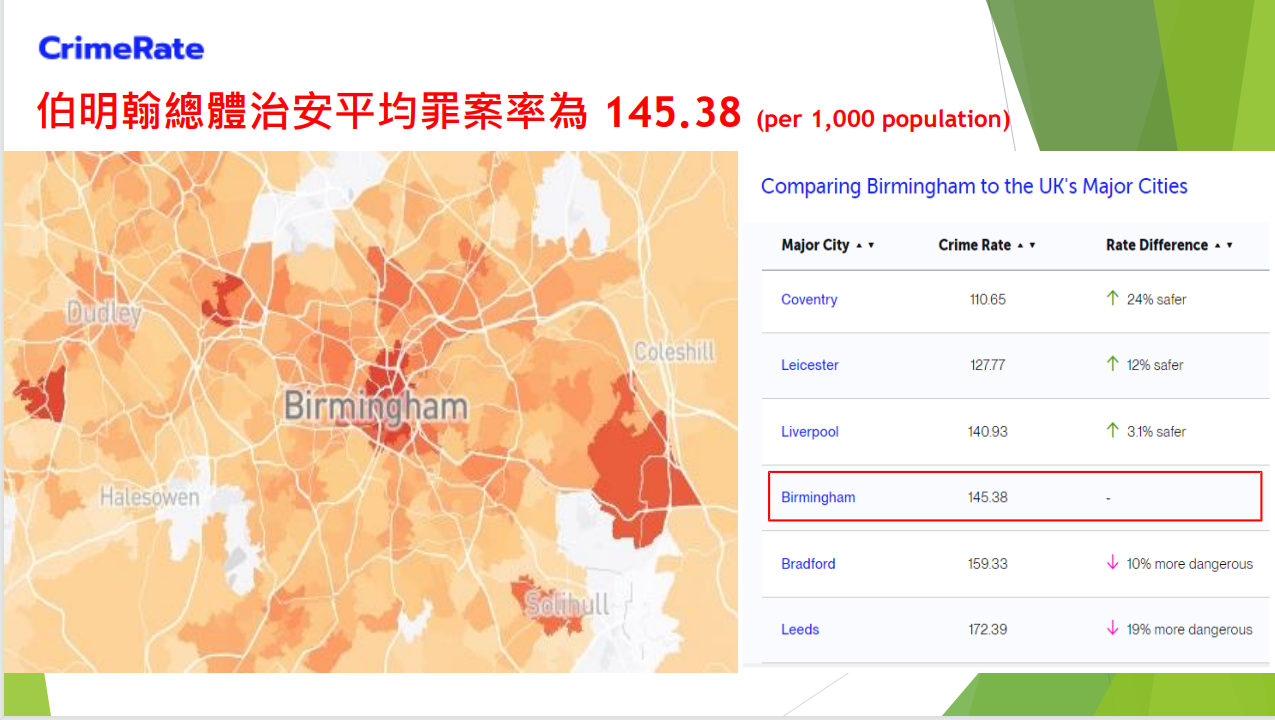
Task: Click green up arrow beside 24% safer
Action: [x=1112, y=298]
